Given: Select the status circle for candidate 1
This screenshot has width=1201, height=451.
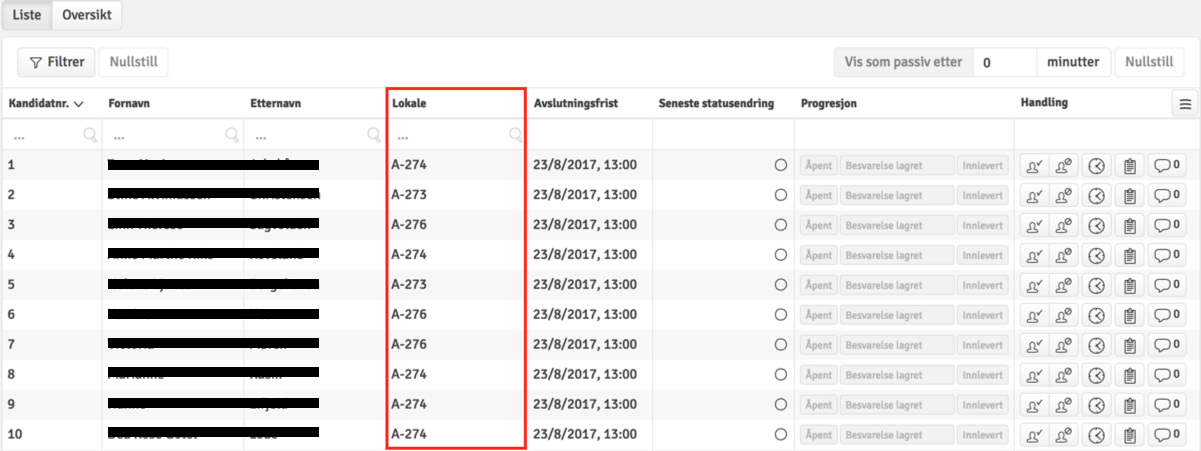Looking at the screenshot, I should [x=780, y=166].
